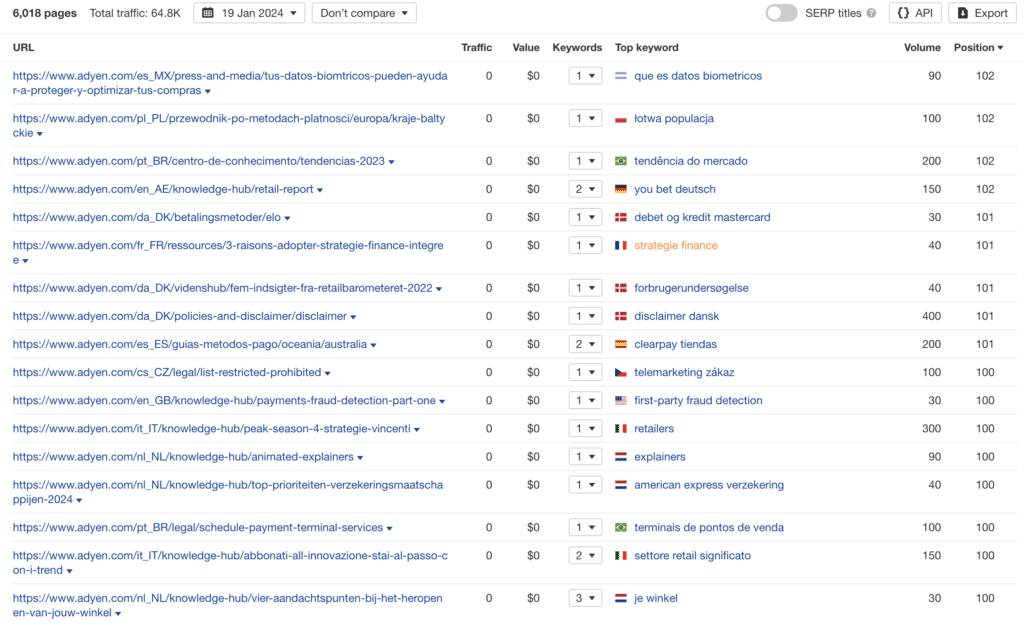Open the keyword strategie finance
The image size is (1024, 626).
pyautogui.click(x=676, y=245)
